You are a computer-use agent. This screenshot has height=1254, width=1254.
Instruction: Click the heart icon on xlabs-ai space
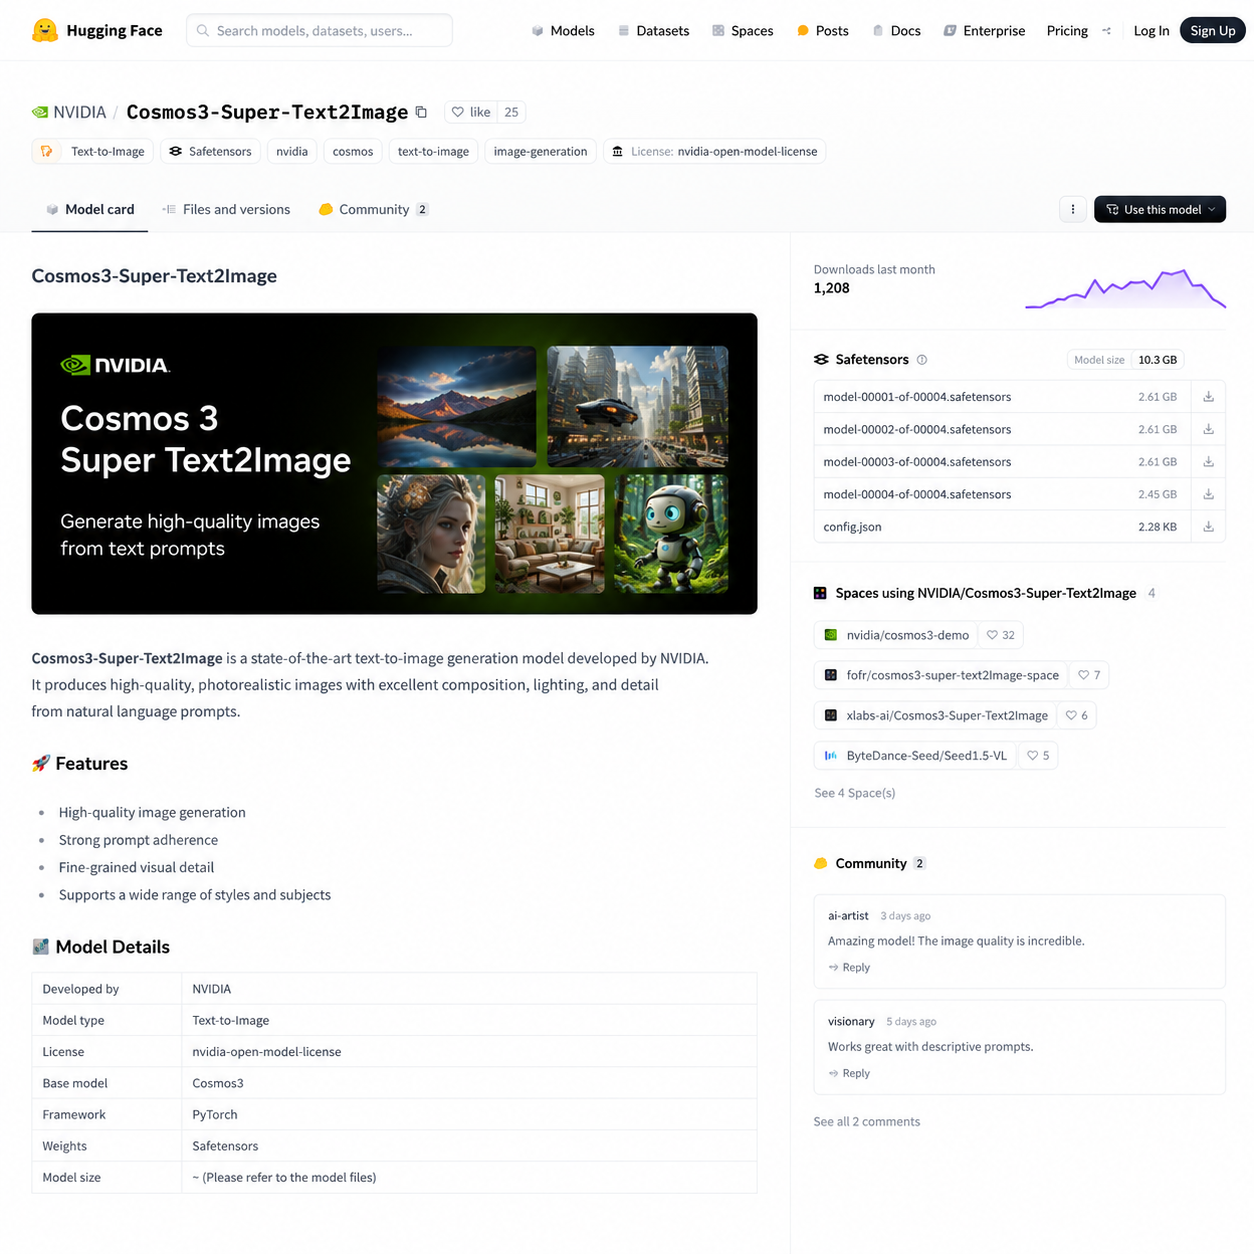pyautogui.click(x=1071, y=715)
